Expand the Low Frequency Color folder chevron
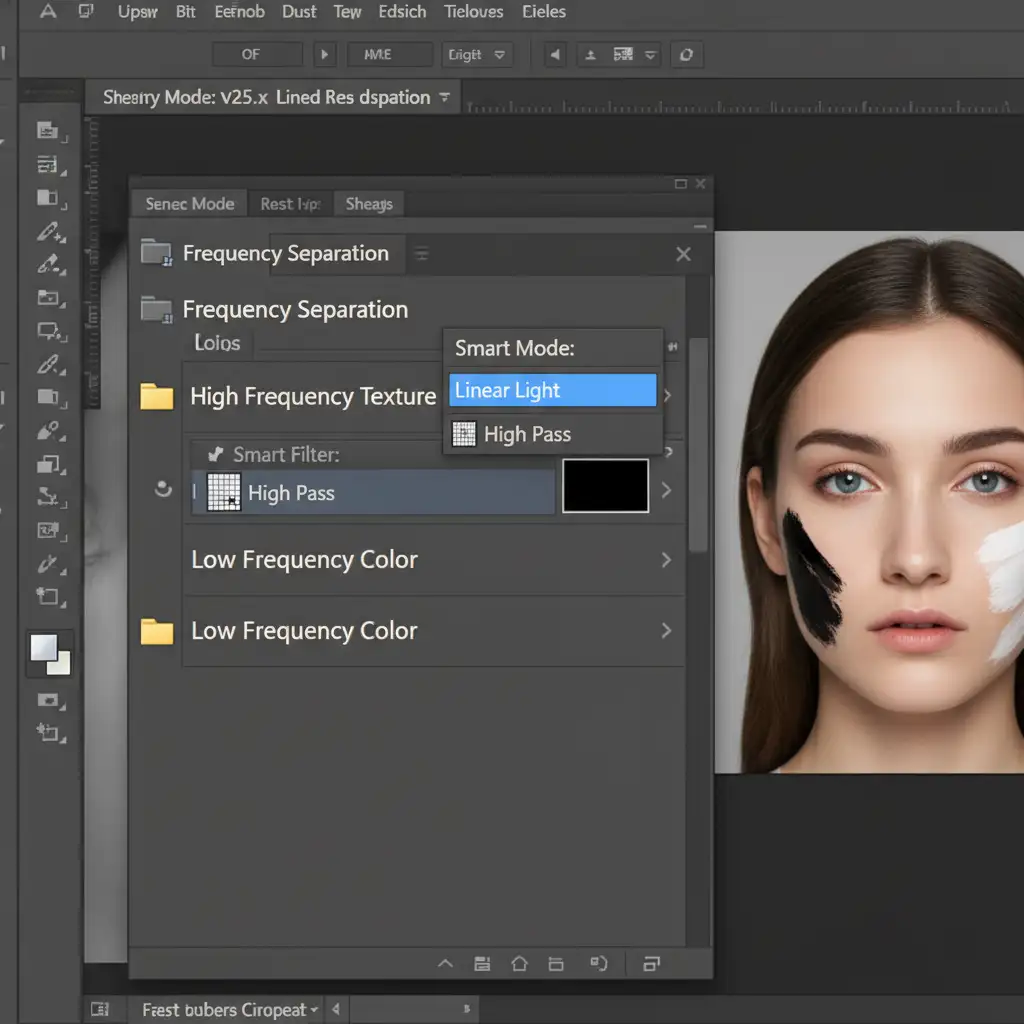The image size is (1024, 1024). pos(666,631)
